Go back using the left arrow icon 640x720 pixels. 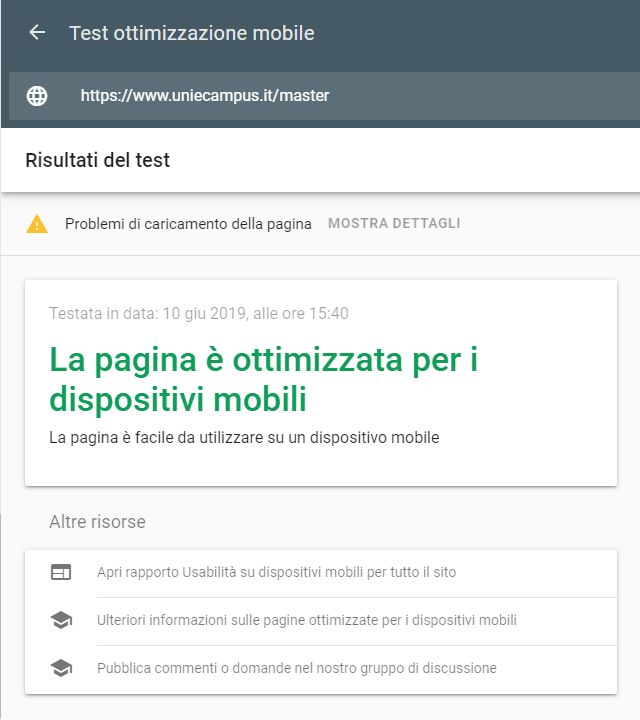tap(37, 33)
